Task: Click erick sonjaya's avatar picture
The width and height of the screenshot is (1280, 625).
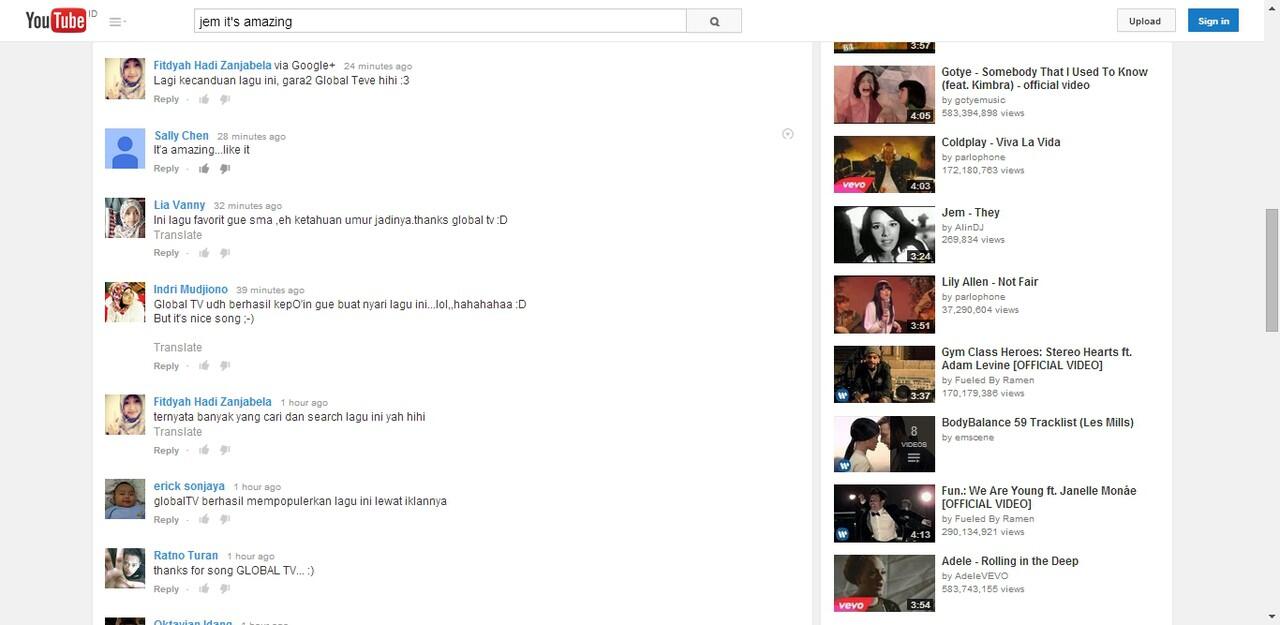Action: tap(125, 499)
